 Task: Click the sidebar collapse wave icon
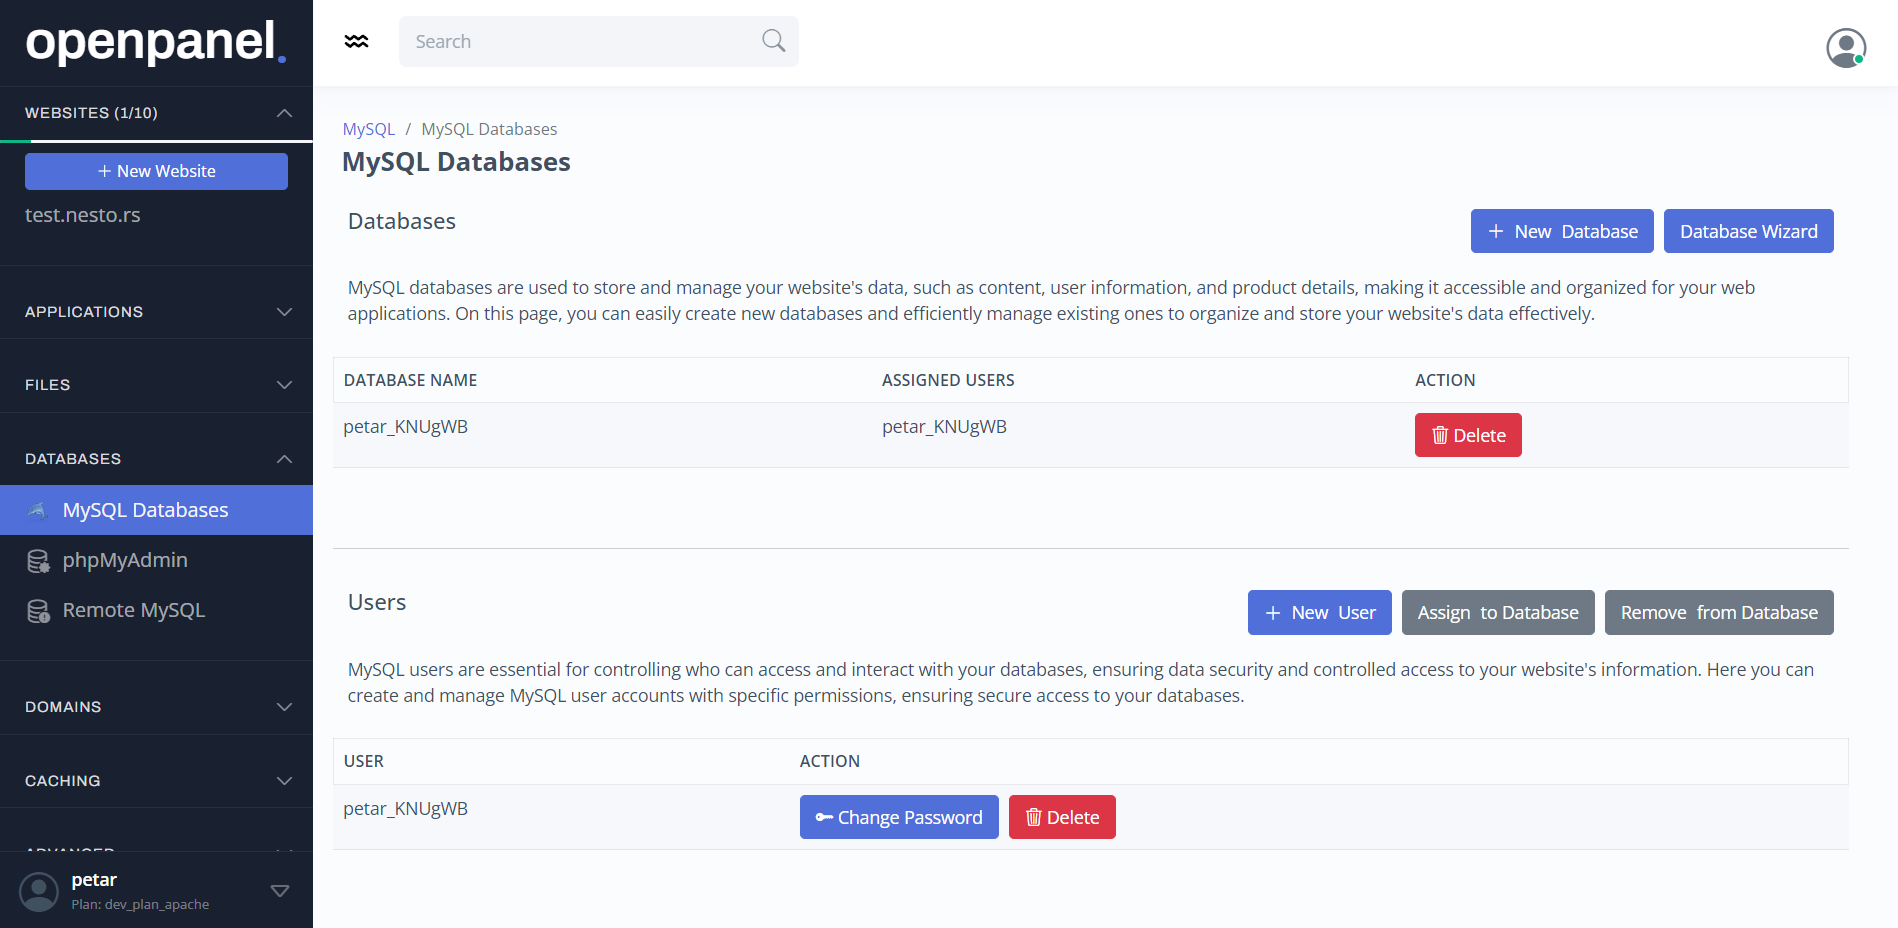[356, 41]
